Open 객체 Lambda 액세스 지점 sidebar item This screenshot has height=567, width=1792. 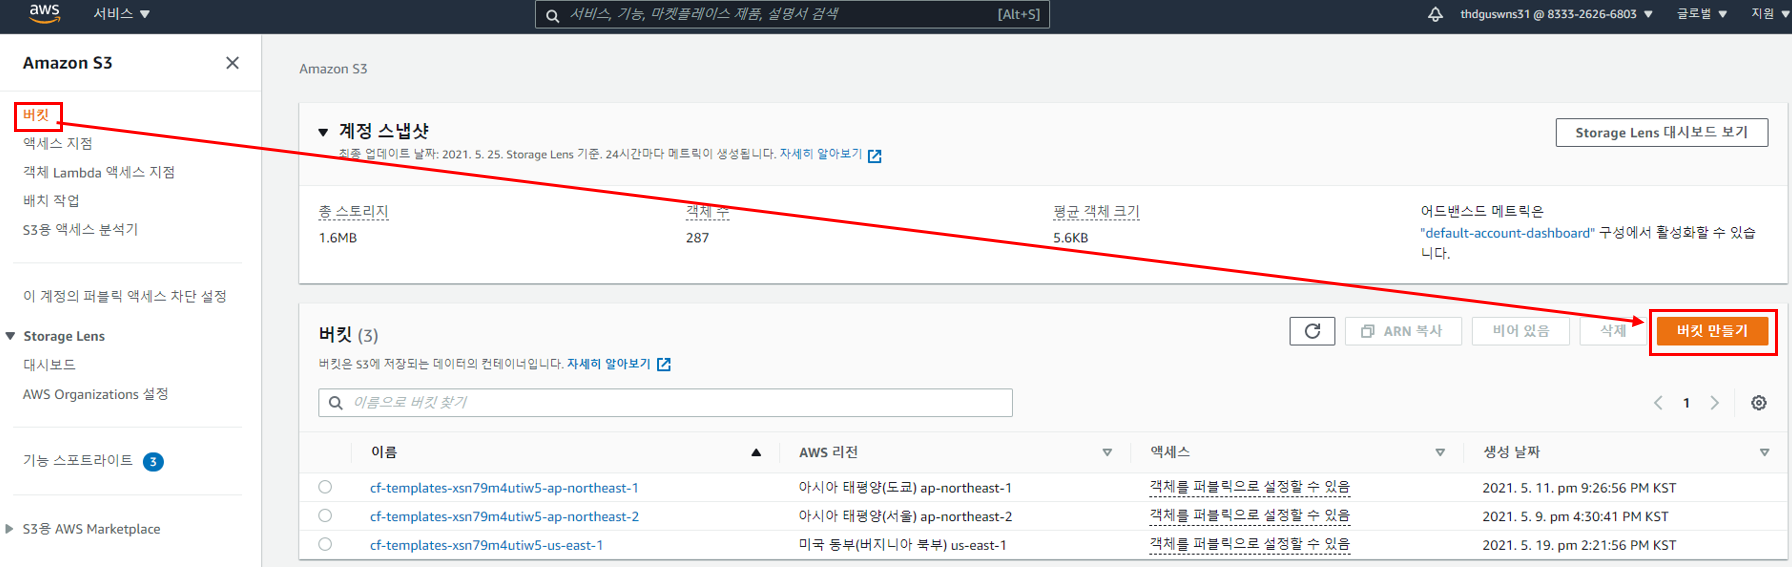[x=99, y=172]
